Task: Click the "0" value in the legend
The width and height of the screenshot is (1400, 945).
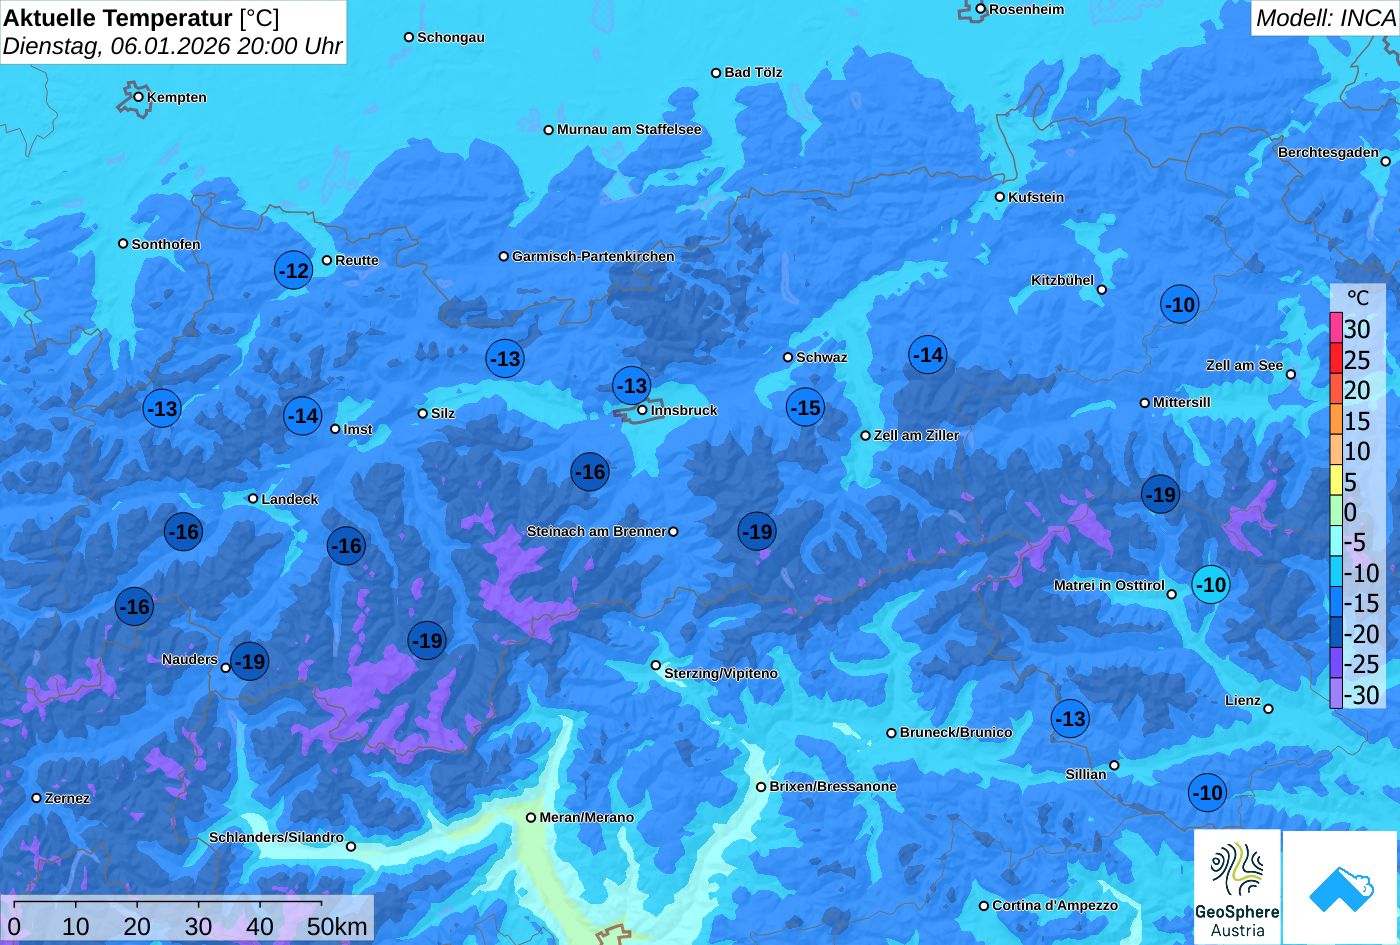Action: (x=1350, y=512)
